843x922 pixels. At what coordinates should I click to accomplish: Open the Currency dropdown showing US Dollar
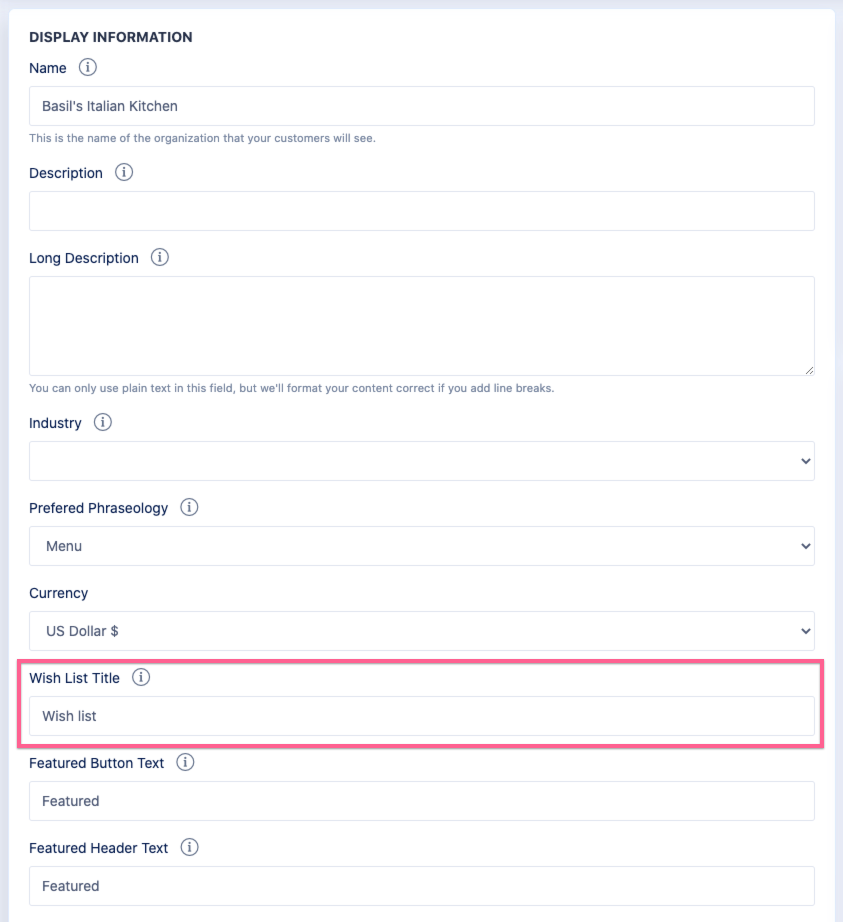pos(421,631)
